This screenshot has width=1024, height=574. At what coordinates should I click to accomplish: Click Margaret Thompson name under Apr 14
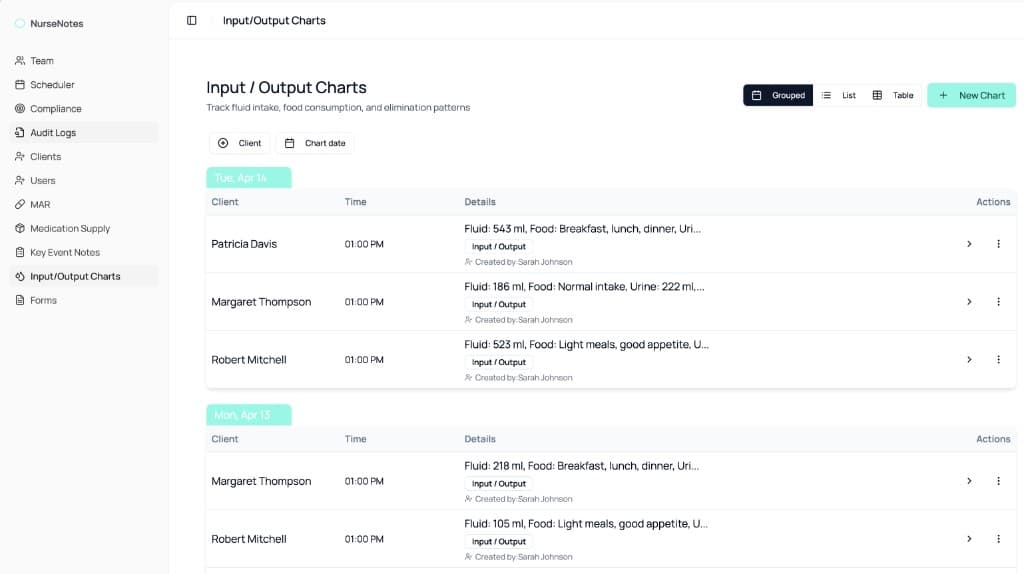click(x=261, y=302)
